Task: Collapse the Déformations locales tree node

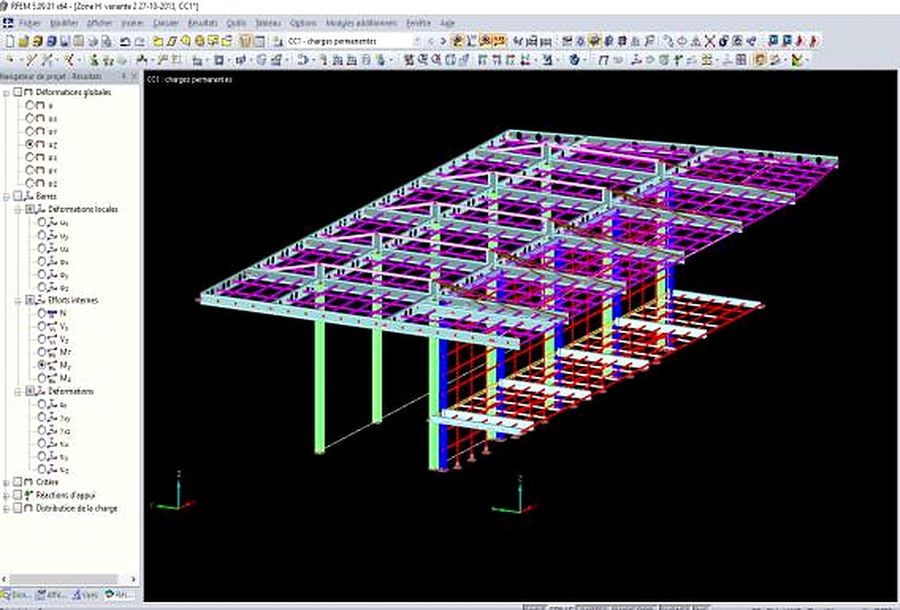Action: tap(18, 209)
